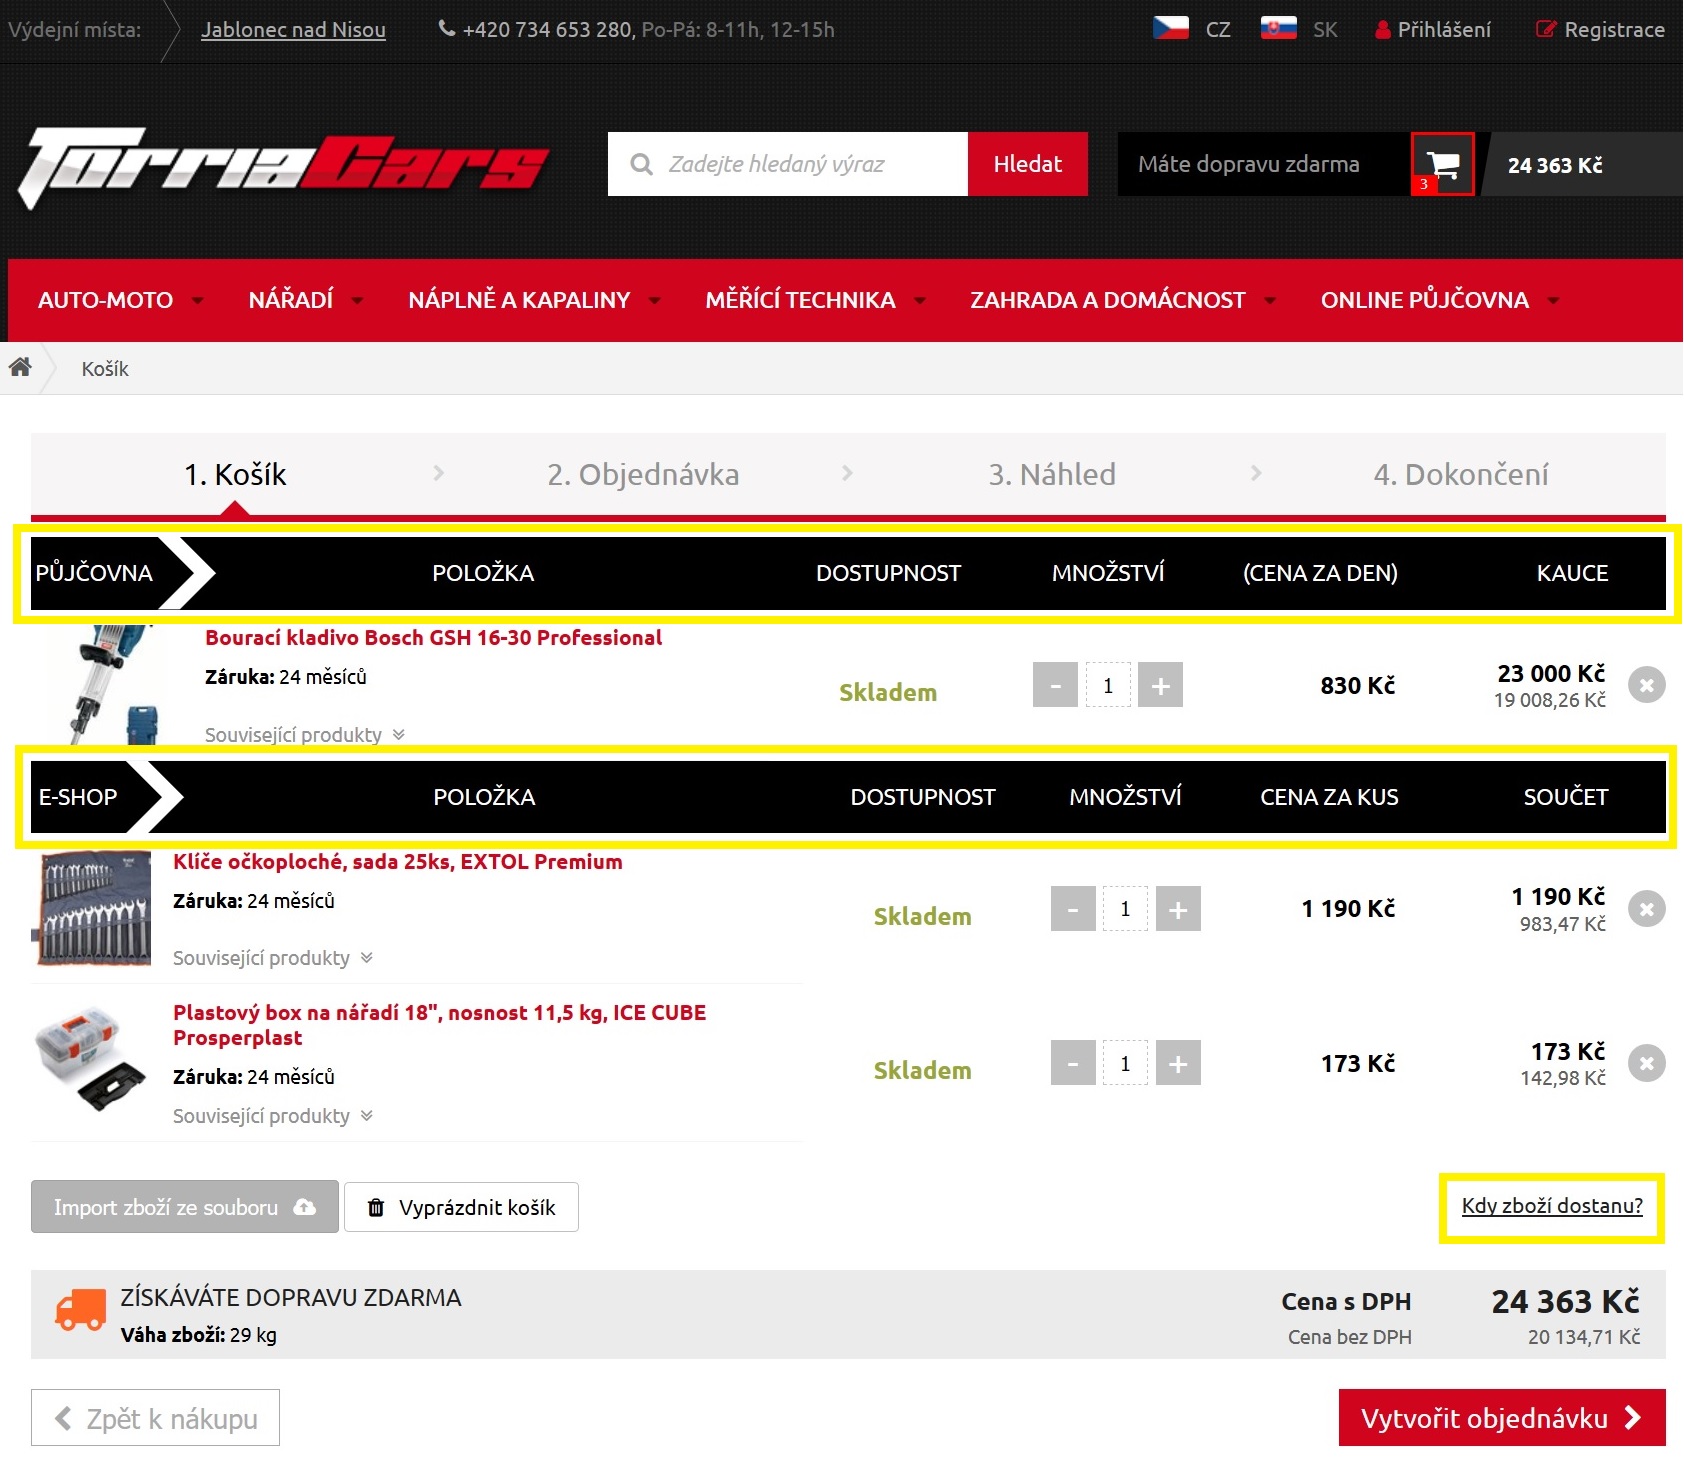Decrease quantity of EXTOL wrench set
Viewport: 1684px width, 1484px height.
click(x=1073, y=909)
